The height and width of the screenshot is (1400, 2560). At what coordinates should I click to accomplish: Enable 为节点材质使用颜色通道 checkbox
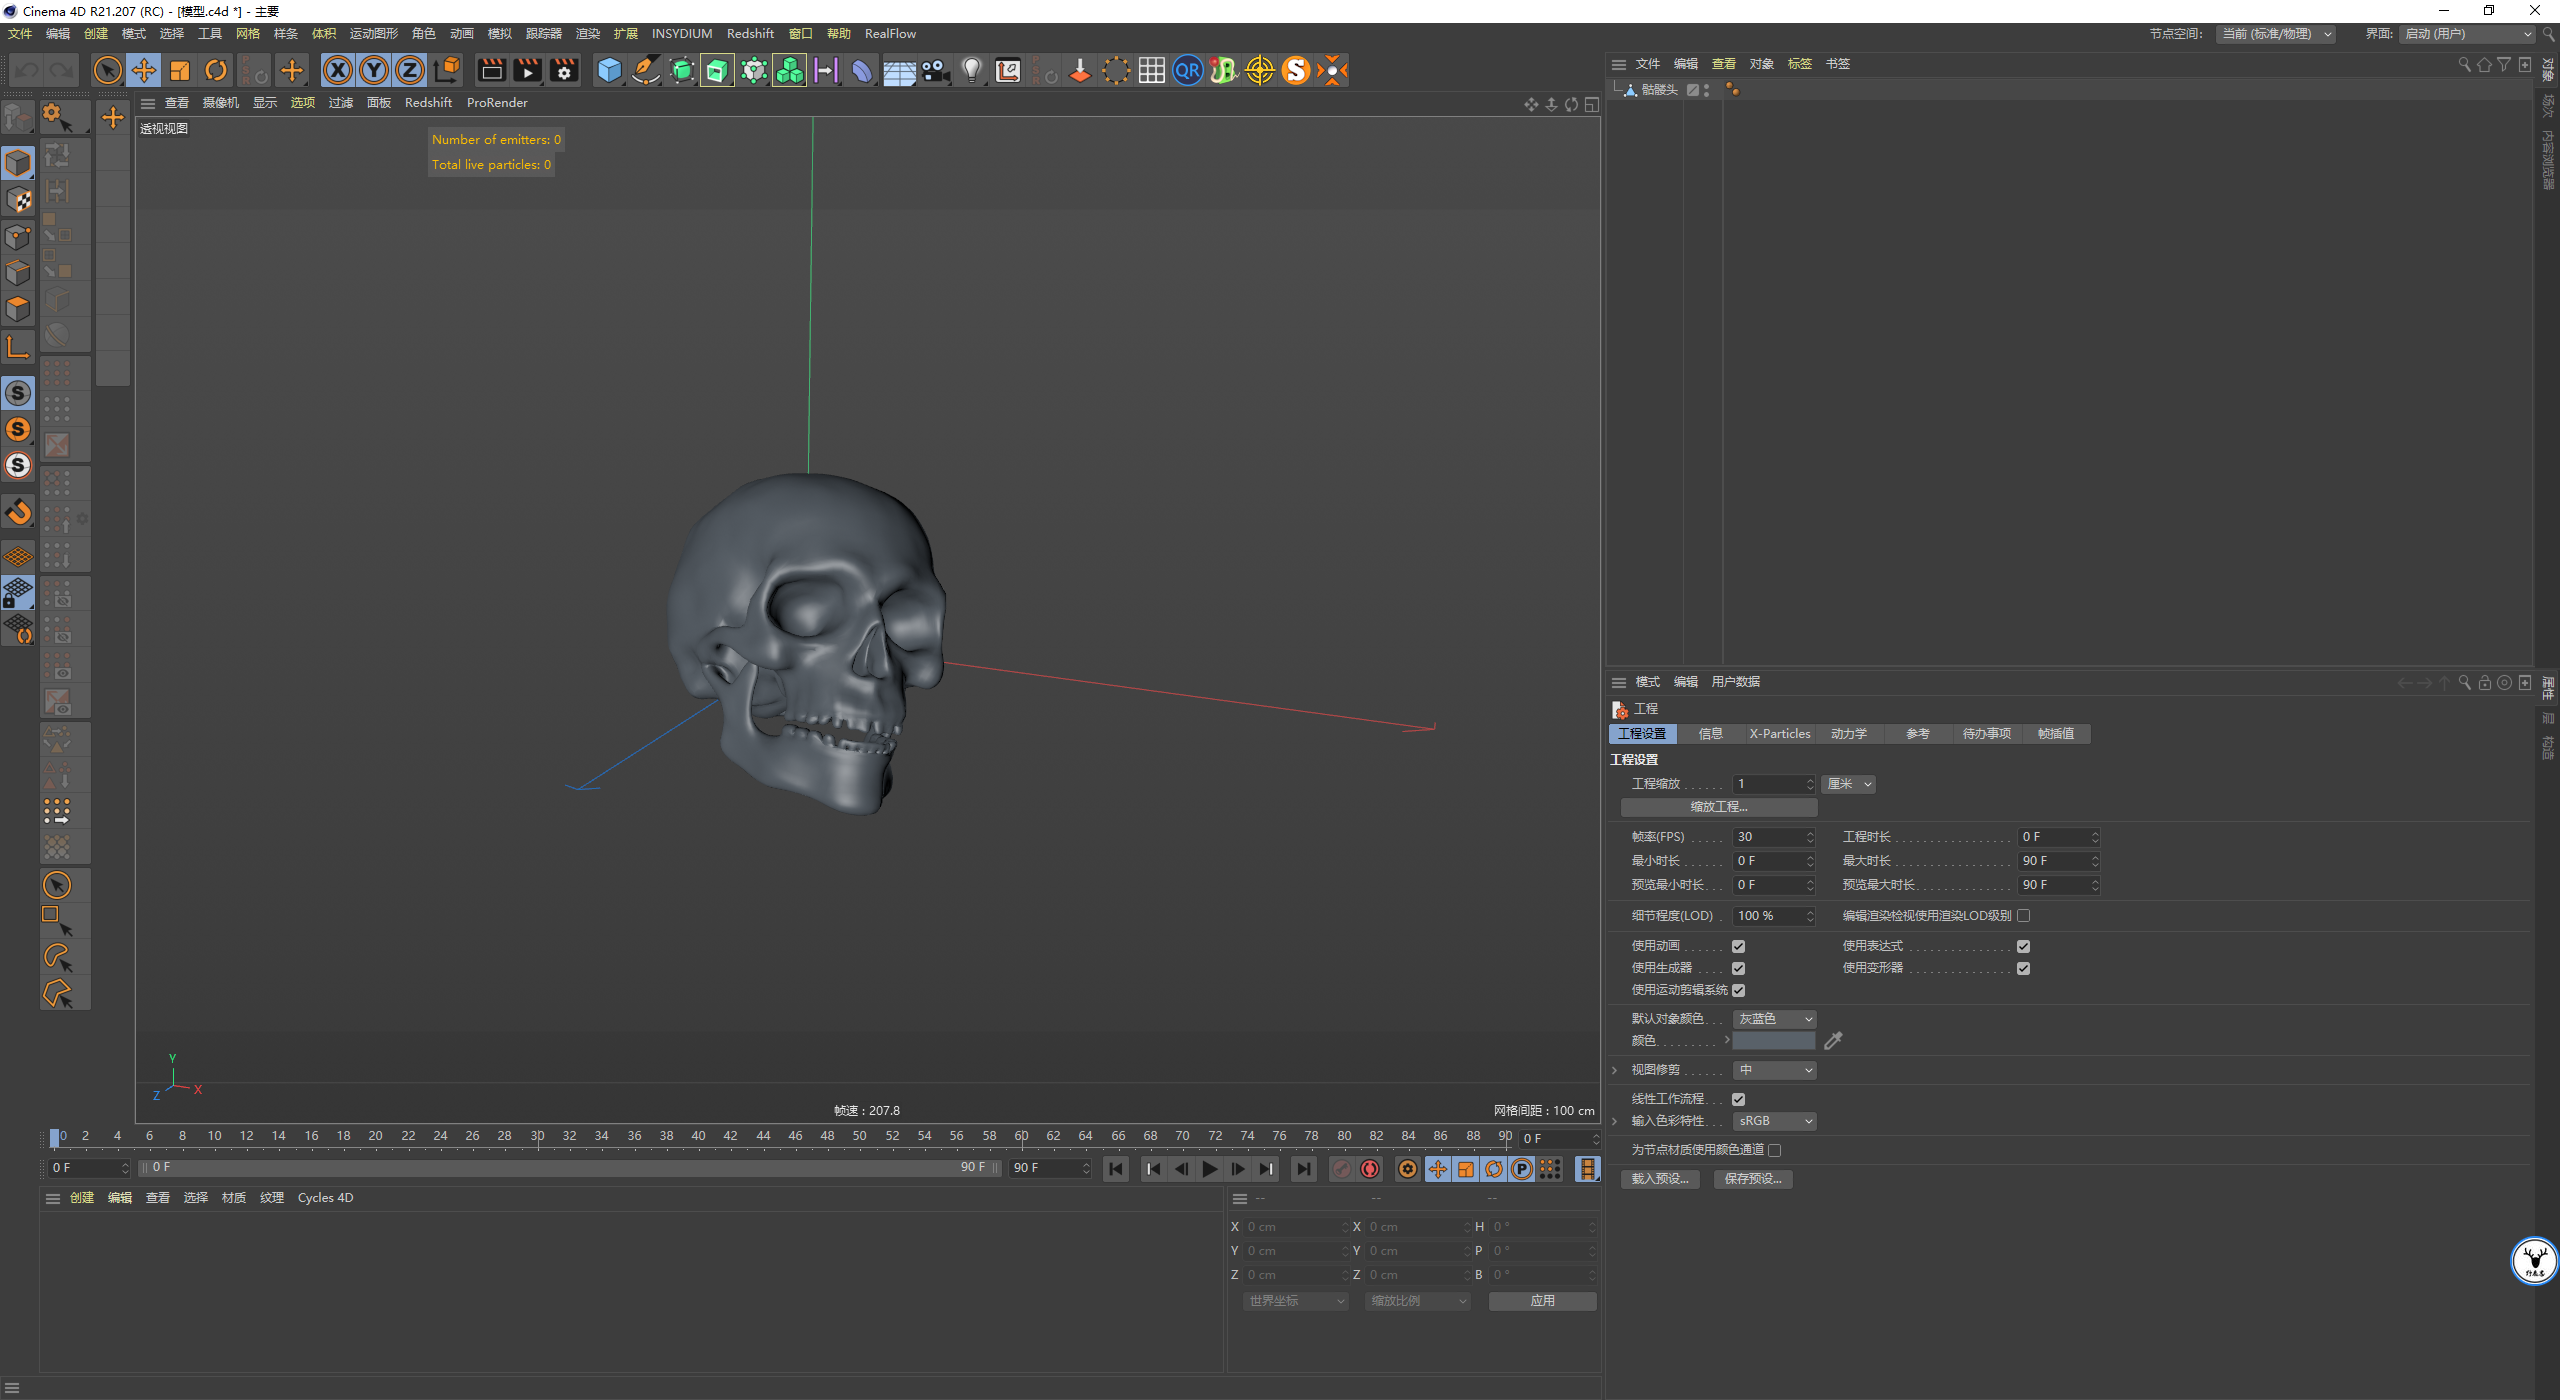pos(1774,1150)
